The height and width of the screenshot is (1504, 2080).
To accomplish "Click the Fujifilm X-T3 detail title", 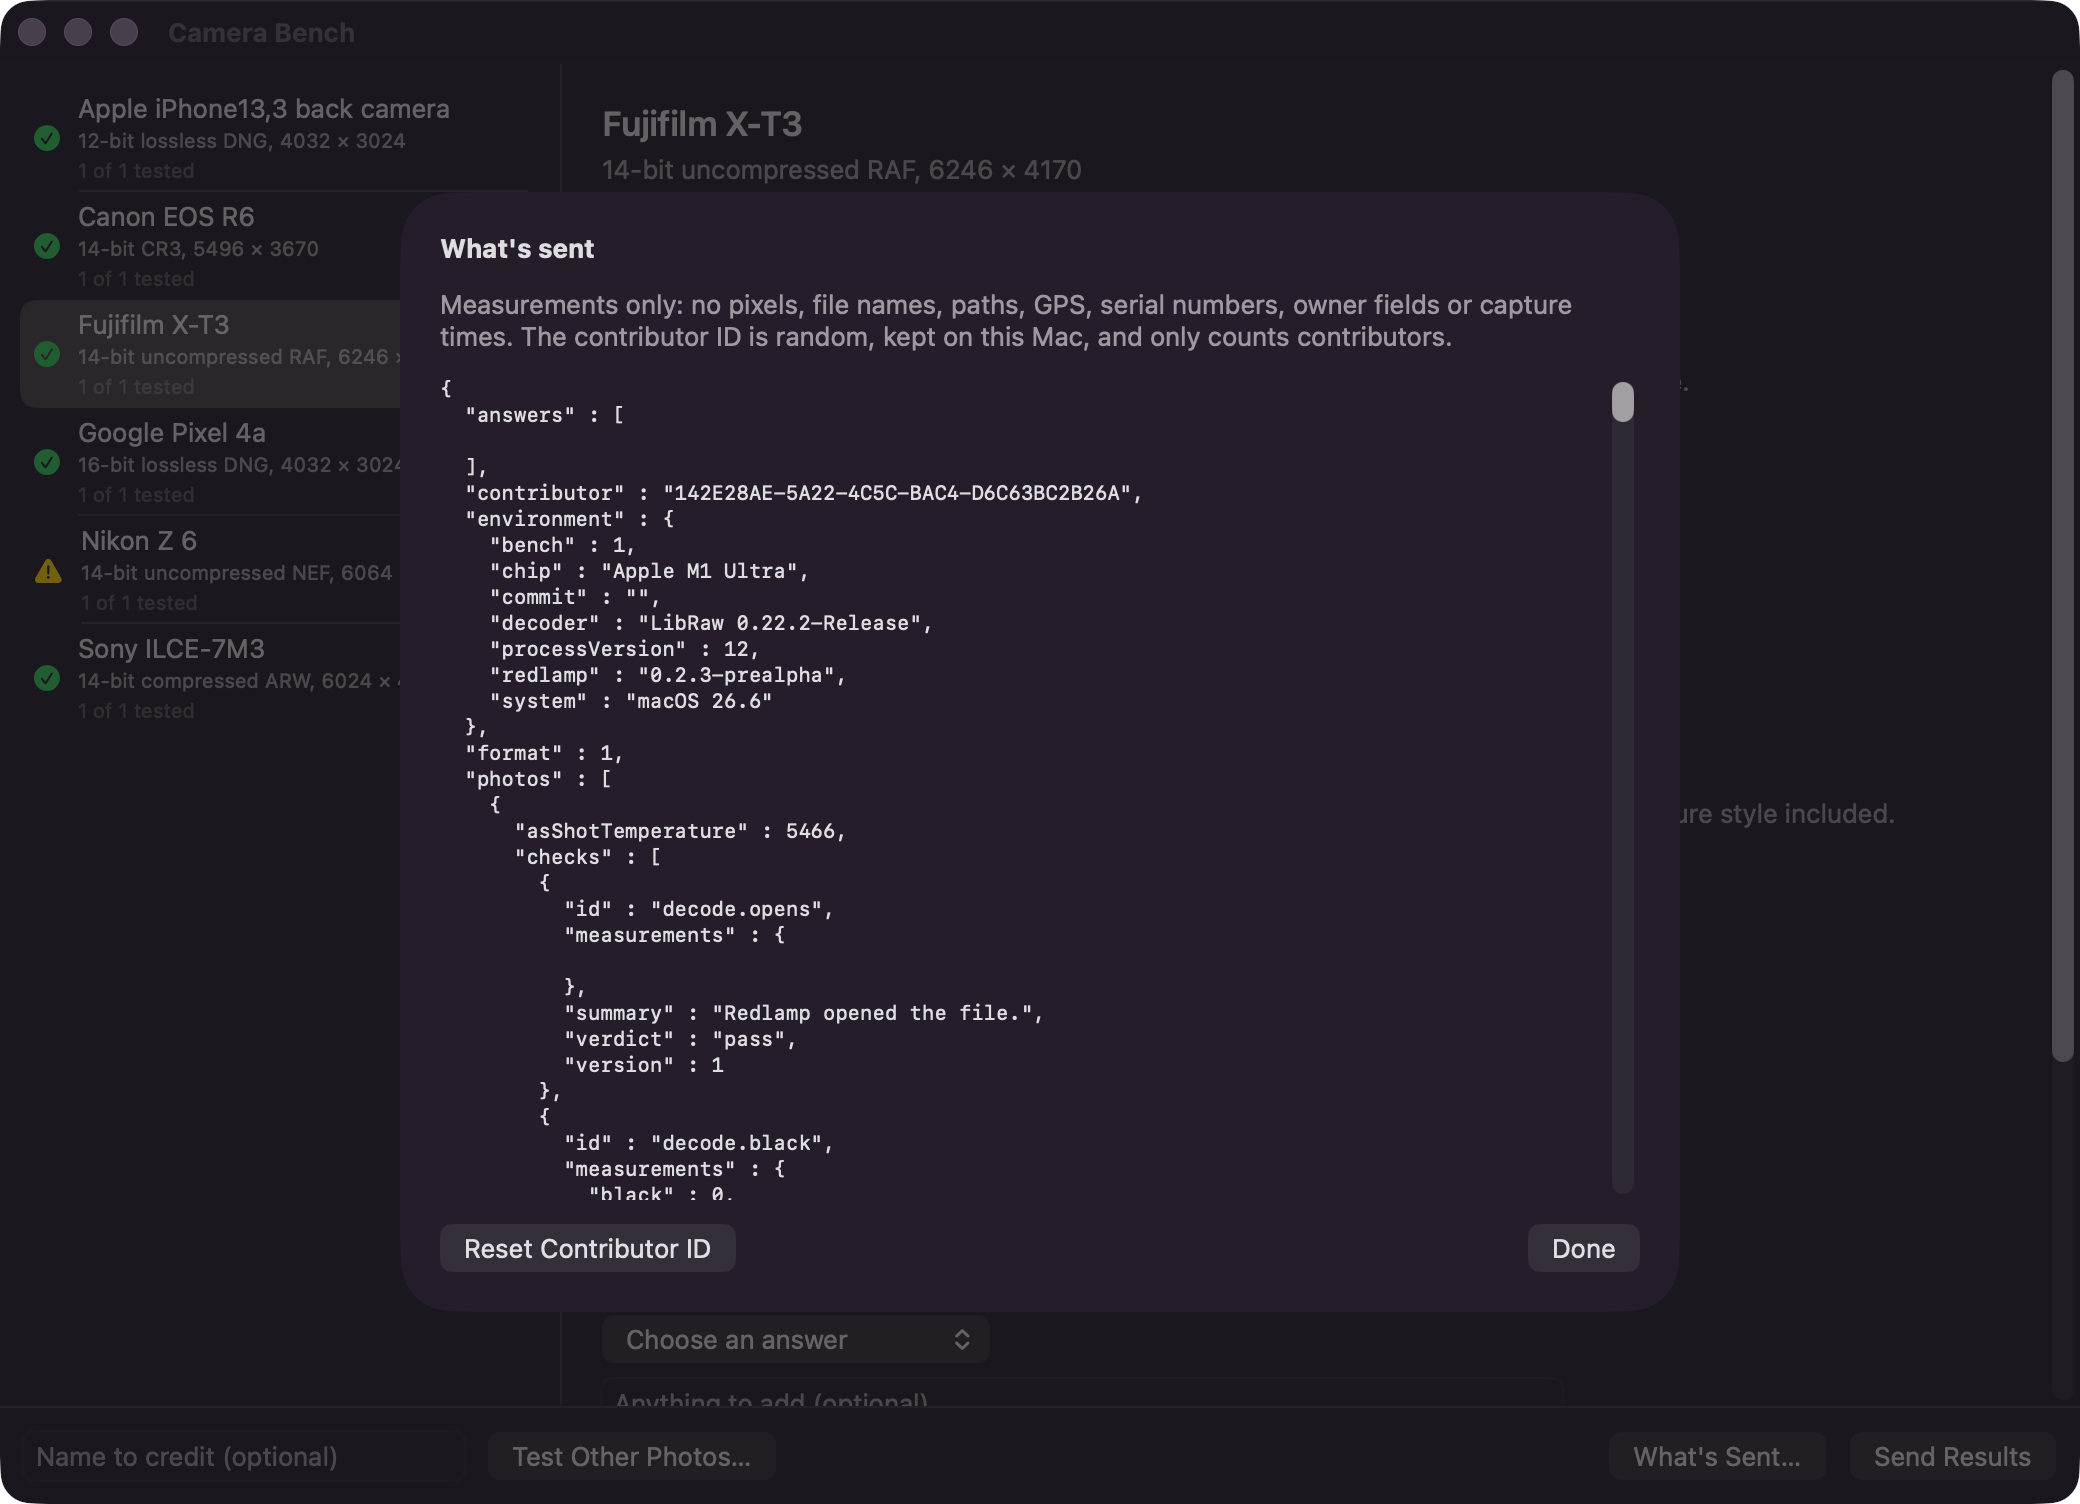I will pos(702,124).
